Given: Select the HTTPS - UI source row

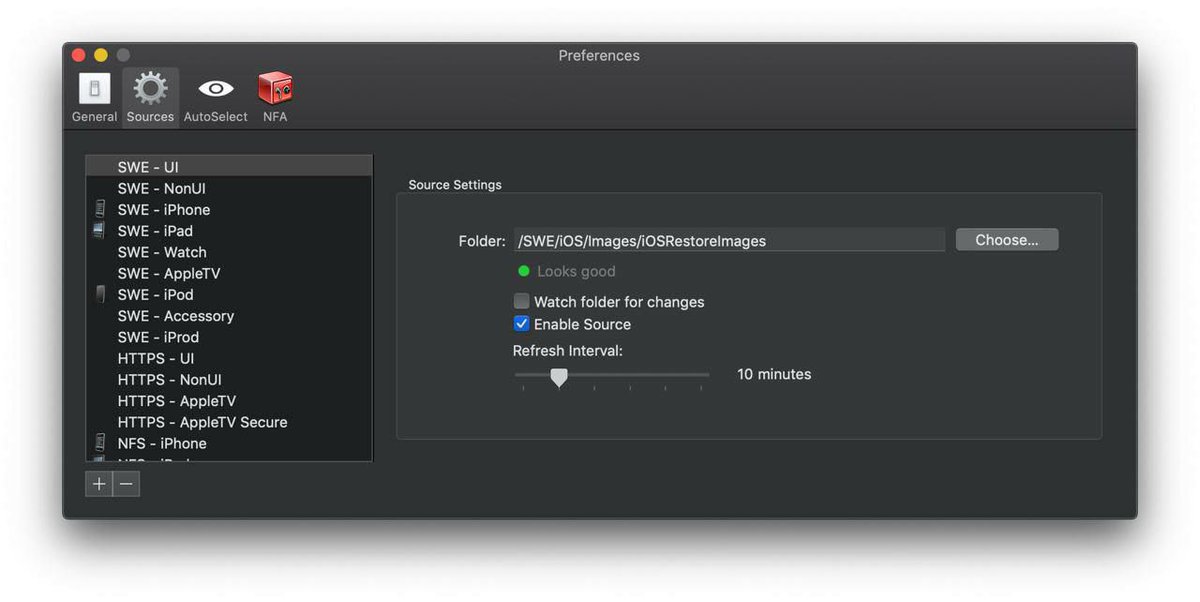Looking at the screenshot, I should click(229, 358).
